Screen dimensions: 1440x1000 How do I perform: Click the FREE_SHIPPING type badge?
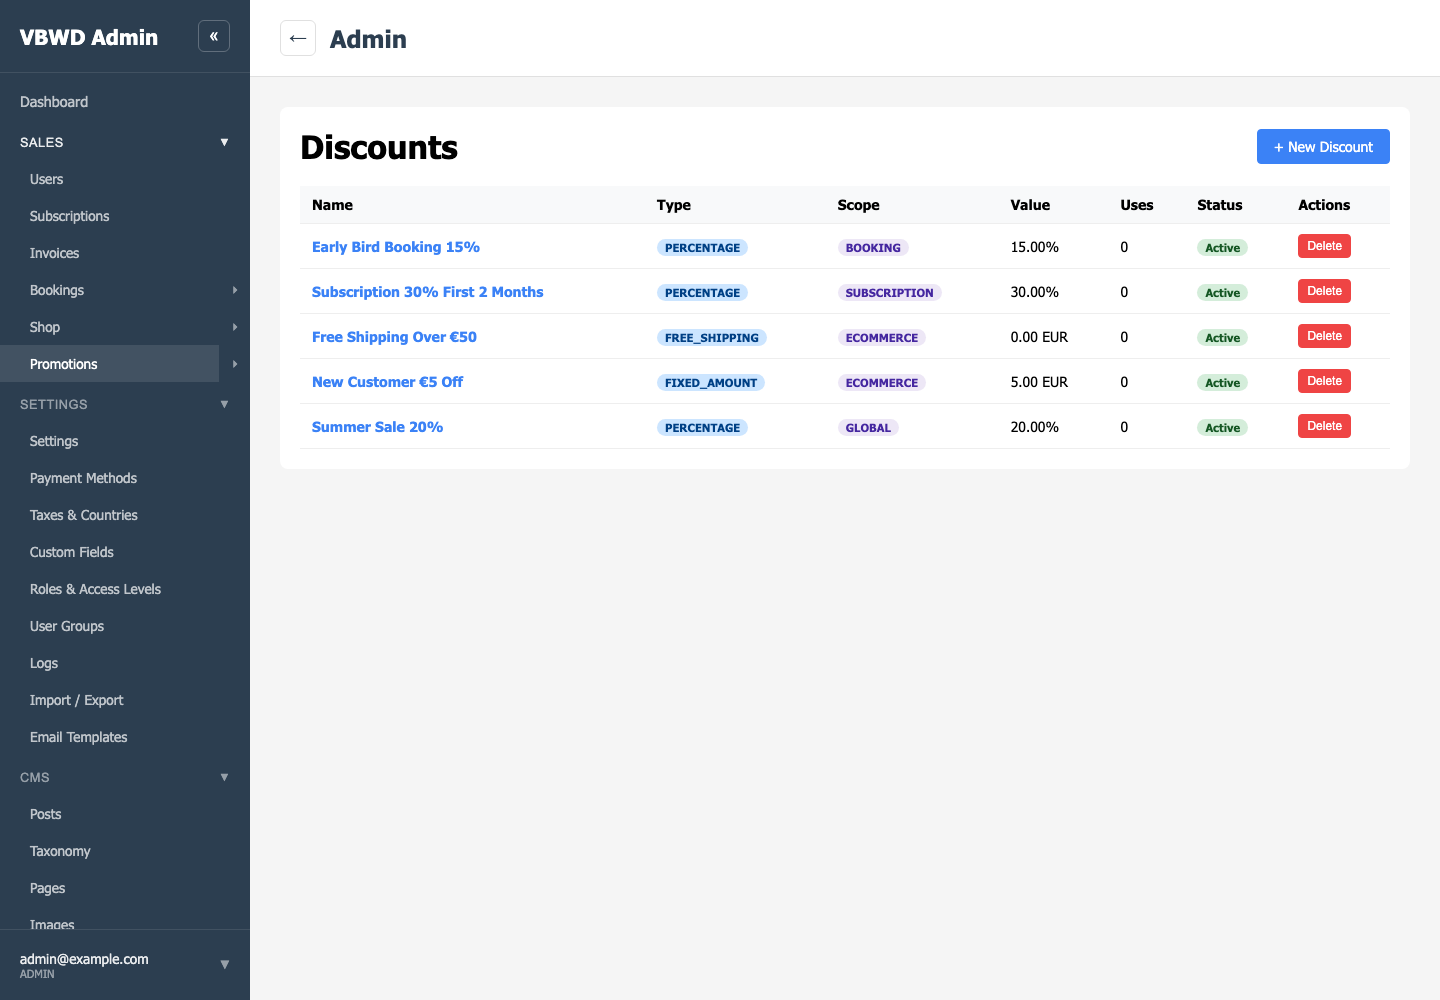click(x=712, y=338)
